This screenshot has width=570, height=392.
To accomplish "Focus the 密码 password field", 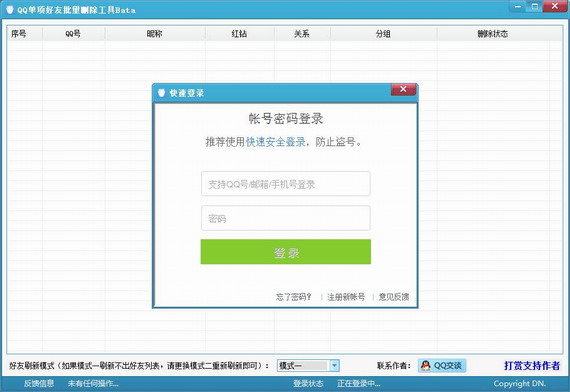I will [x=286, y=218].
